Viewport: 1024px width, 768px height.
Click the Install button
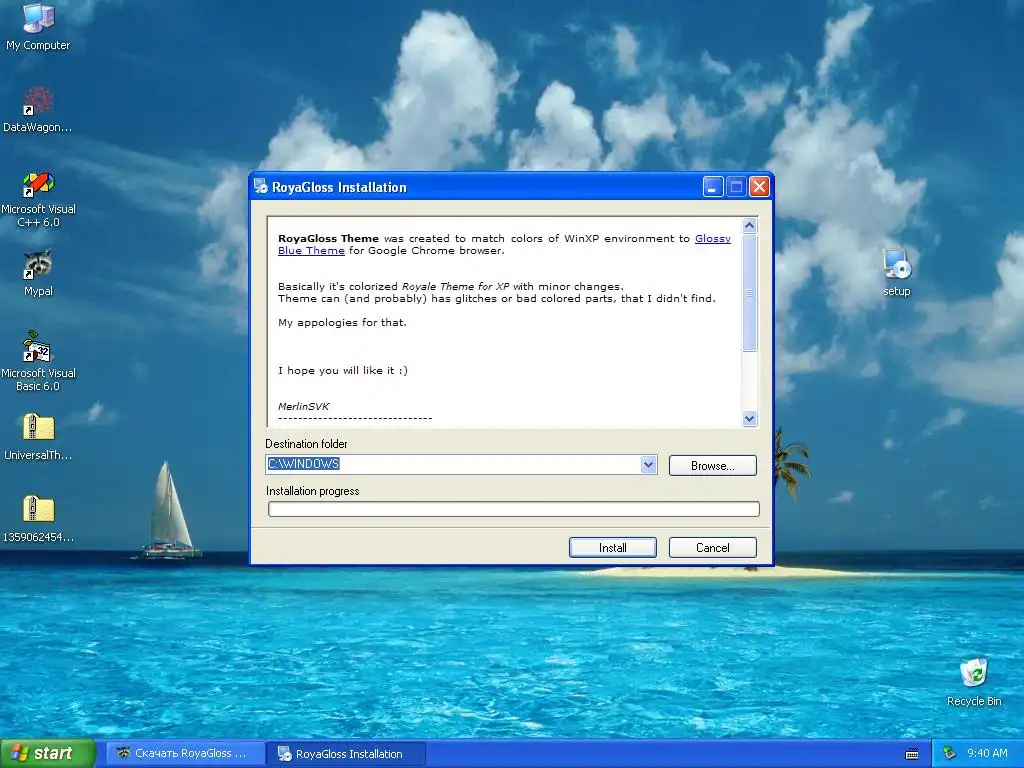point(613,547)
